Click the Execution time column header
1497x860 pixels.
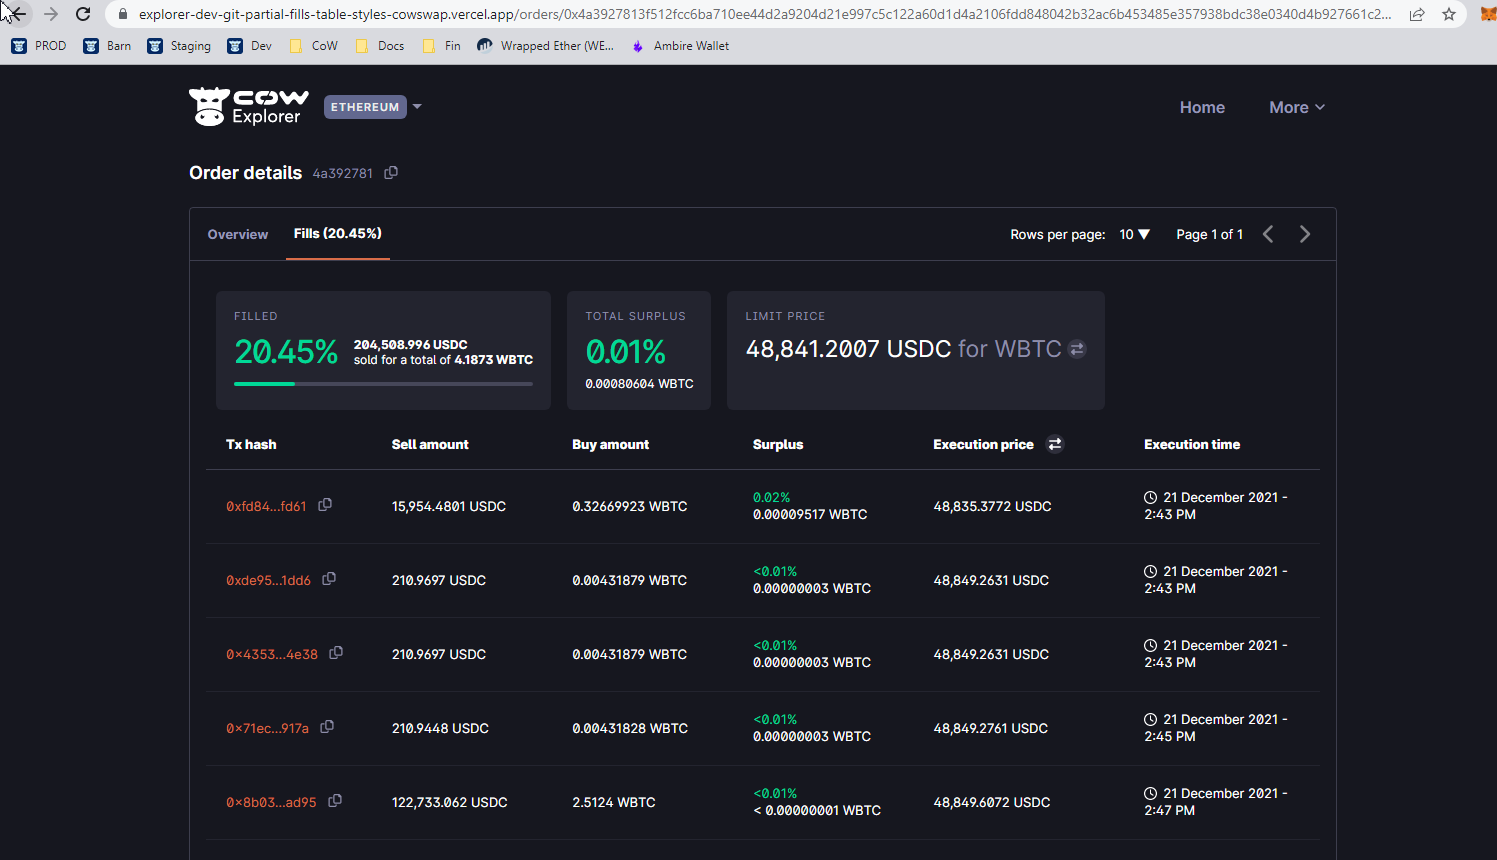click(x=1192, y=444)
